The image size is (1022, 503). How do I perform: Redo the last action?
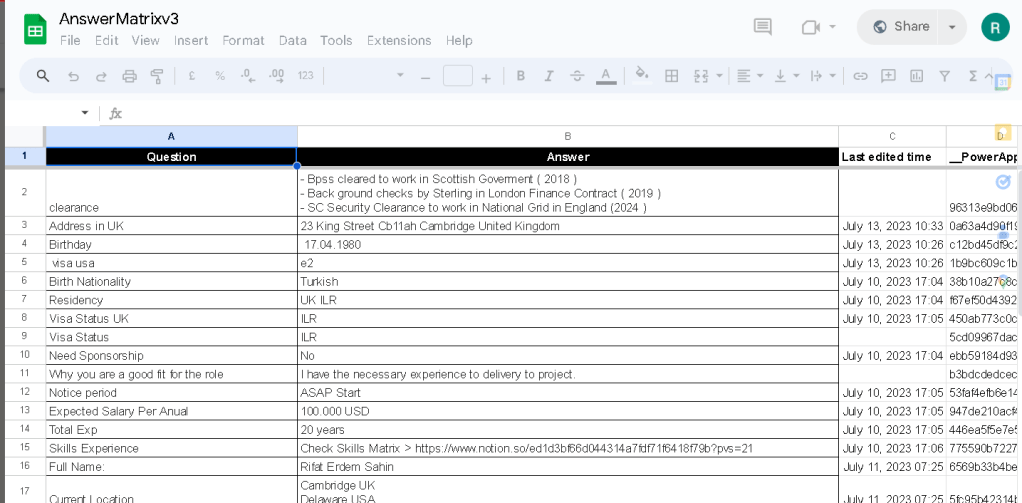[x=101, y=76]
